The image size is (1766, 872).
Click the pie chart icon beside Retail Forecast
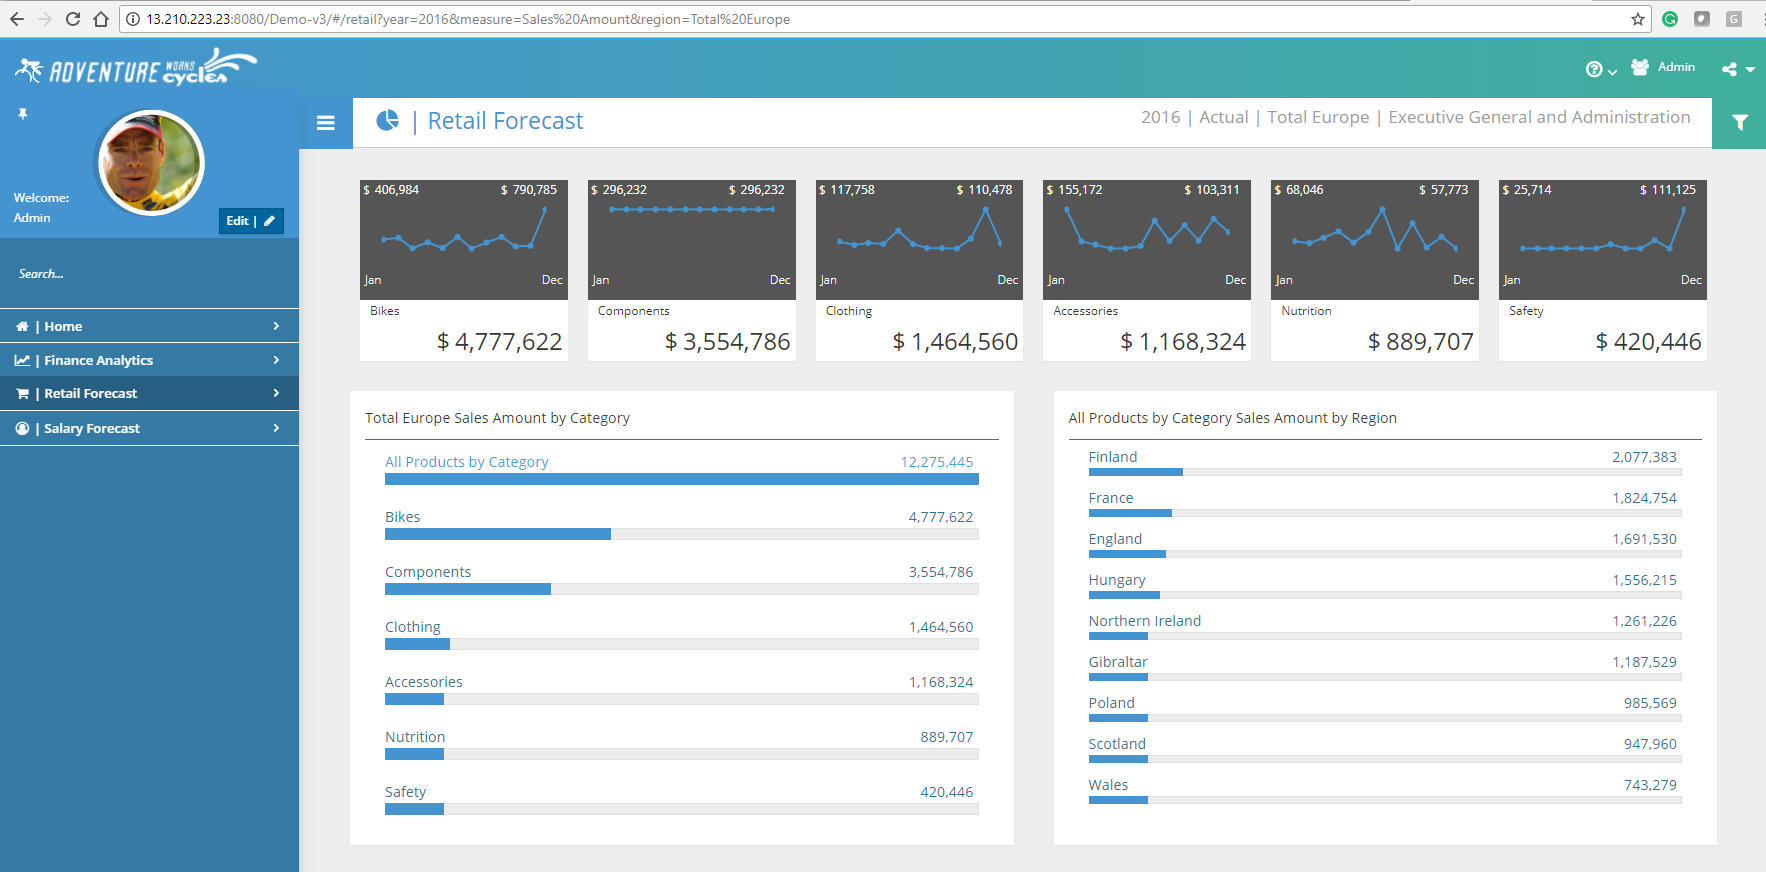pos(387,121)
